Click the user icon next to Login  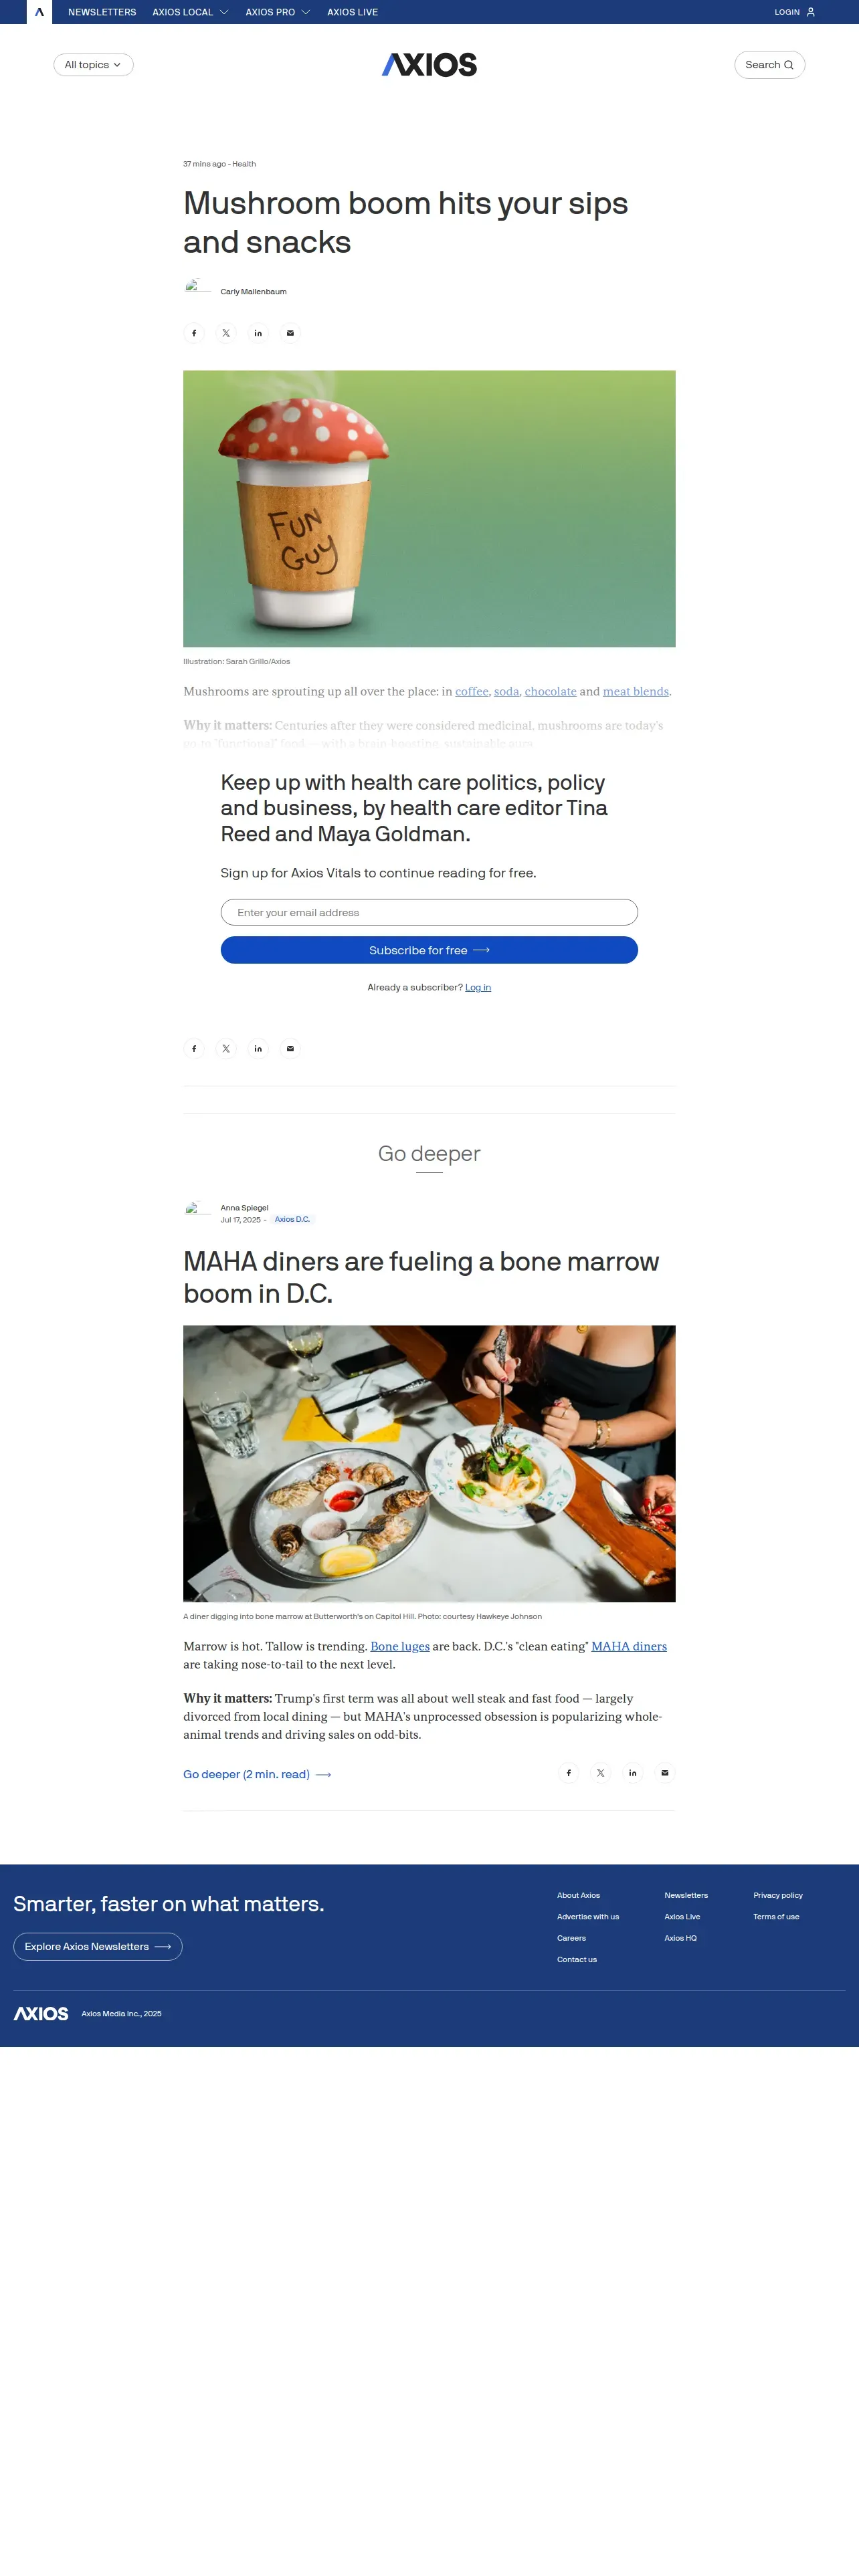[811, 12]
